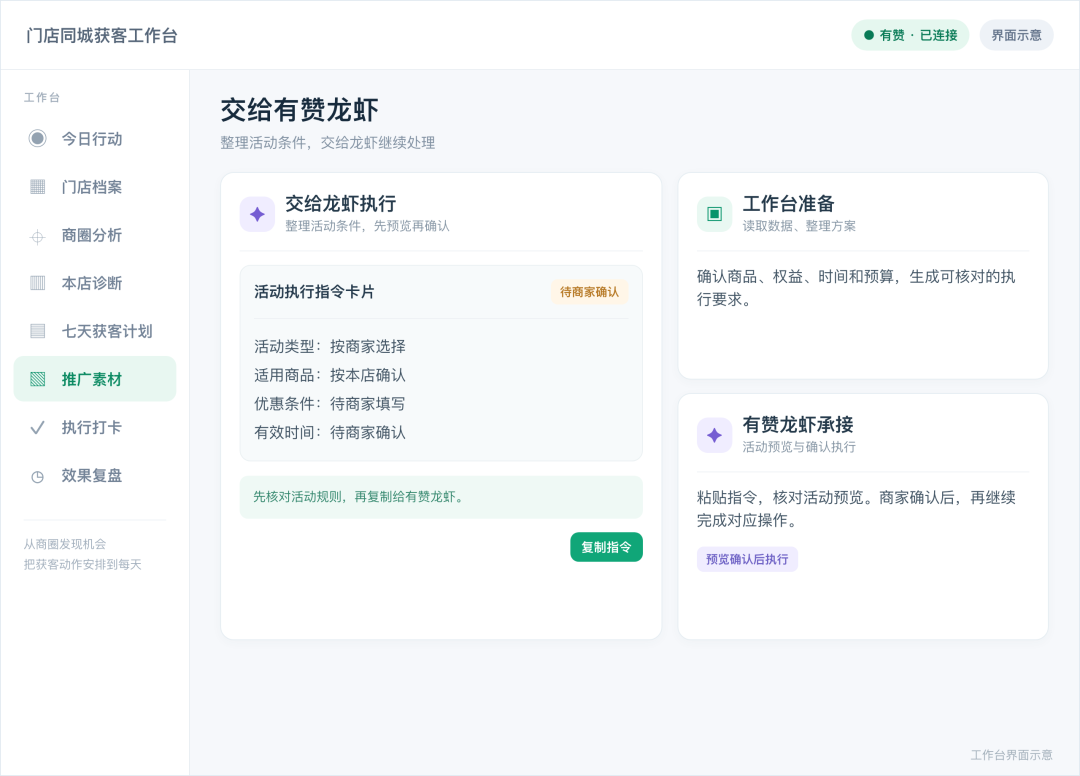The image size is (1080, 776).
Task: Open 执行打卡 in the sidebar
Action: tap(95, 428)
